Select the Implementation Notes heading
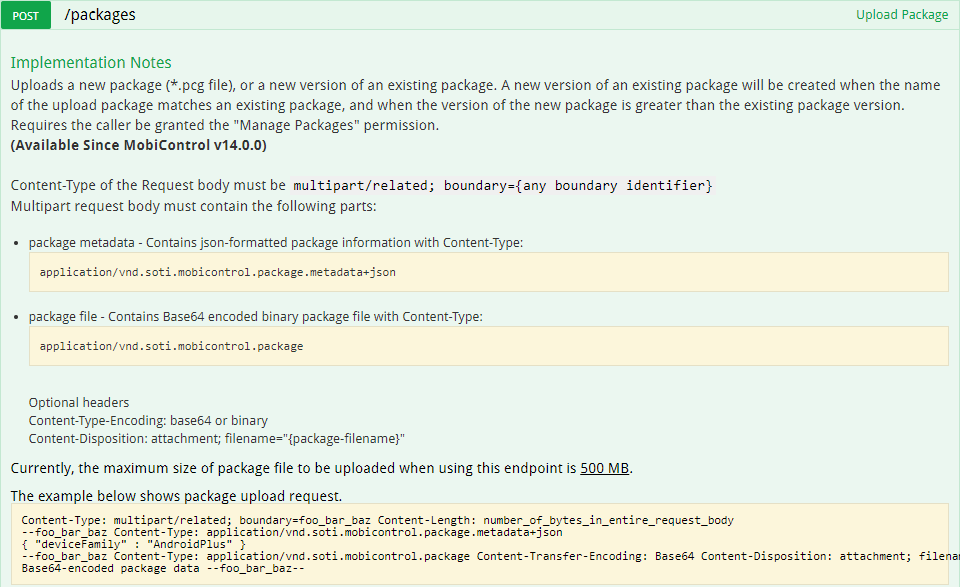 [x=91, y=62]
